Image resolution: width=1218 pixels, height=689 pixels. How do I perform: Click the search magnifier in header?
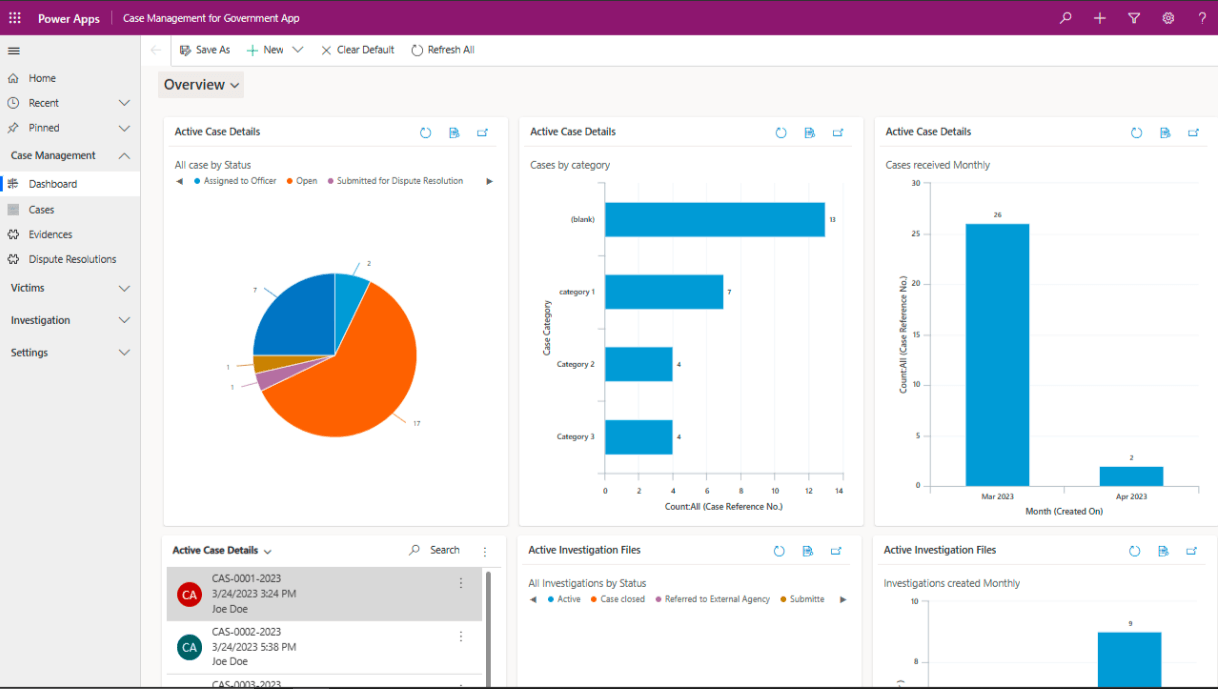coord(1066,18)
